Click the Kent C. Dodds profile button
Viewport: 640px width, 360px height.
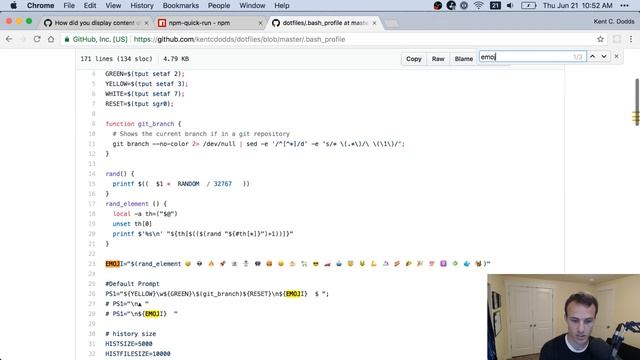coord(614,21)
